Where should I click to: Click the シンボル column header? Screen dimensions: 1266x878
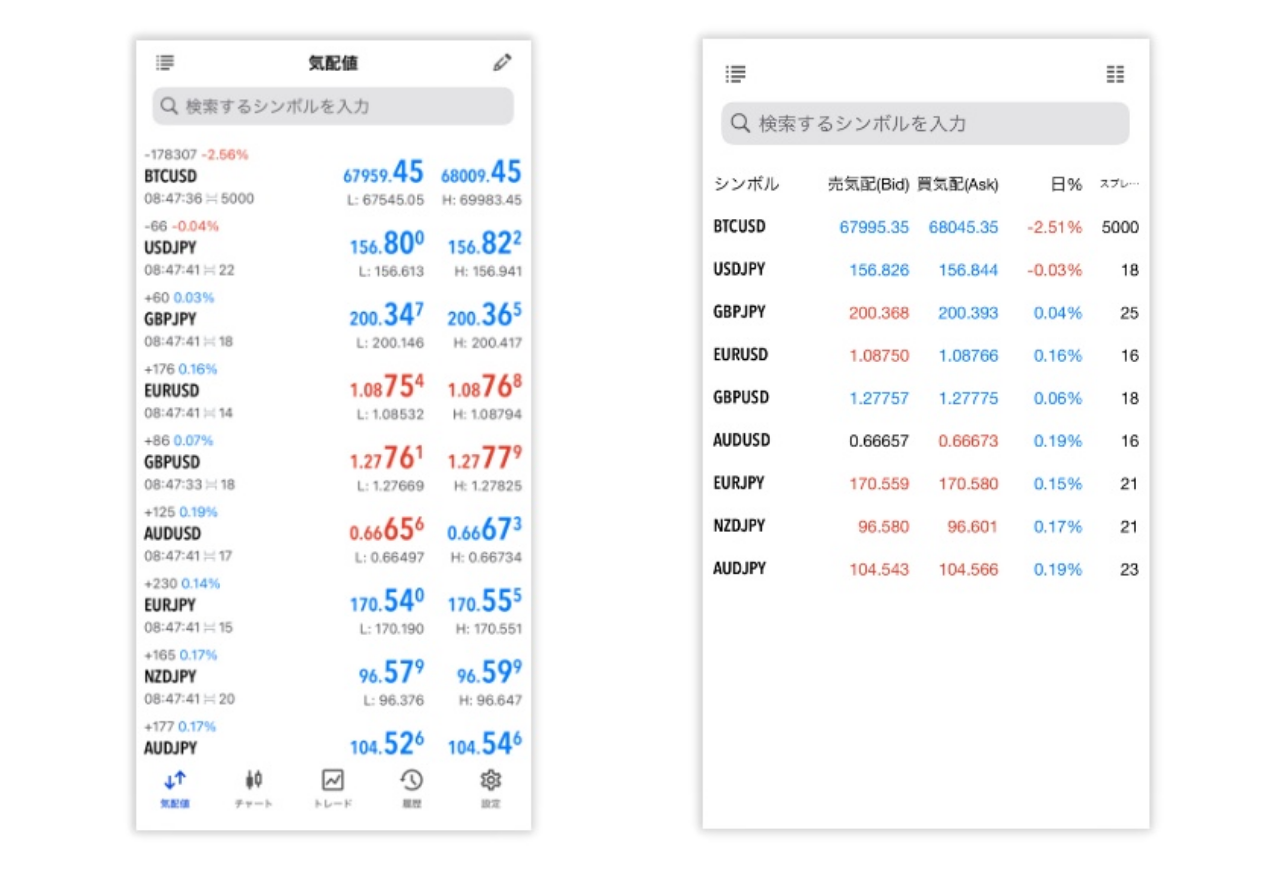click(x=746, y=185)
